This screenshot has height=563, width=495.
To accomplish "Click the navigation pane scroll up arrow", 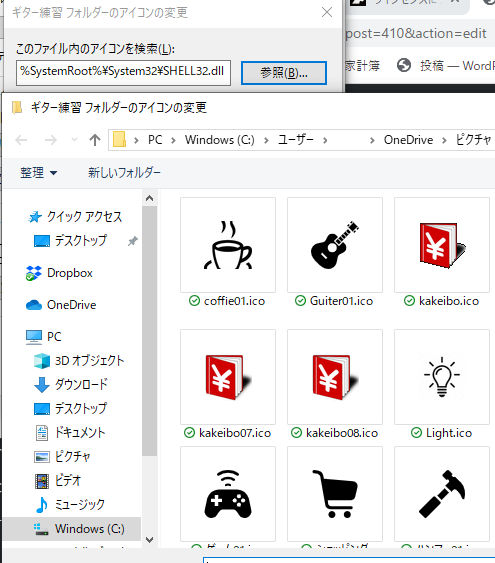I will coord(150,198).
